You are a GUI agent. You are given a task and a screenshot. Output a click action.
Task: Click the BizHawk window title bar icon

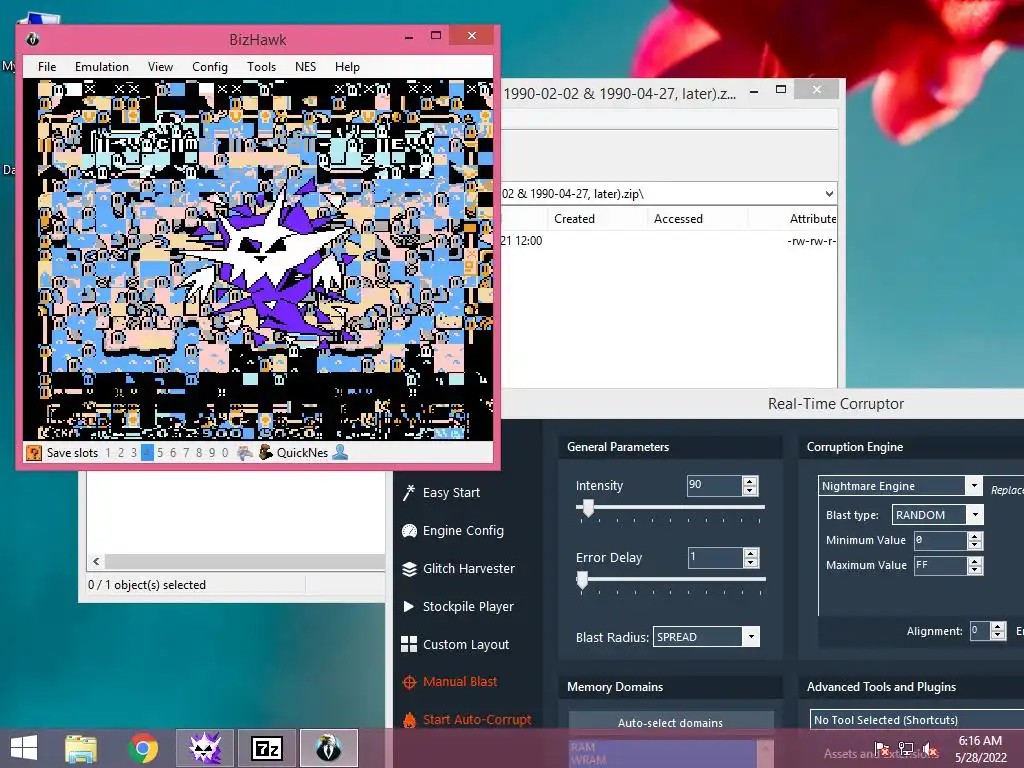click(33, 39)
